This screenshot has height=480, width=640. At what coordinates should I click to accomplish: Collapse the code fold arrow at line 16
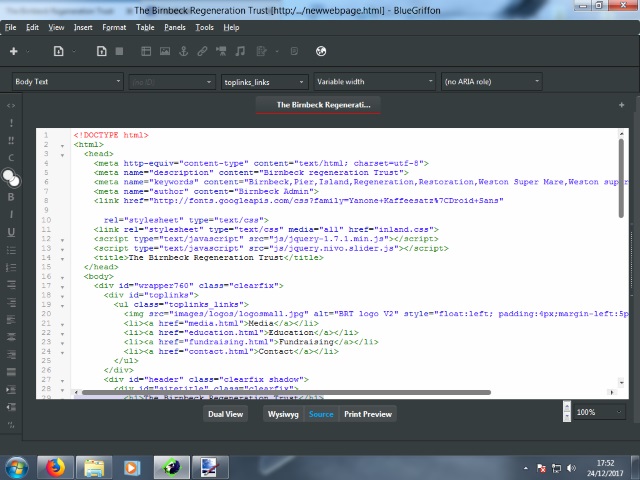62,278
